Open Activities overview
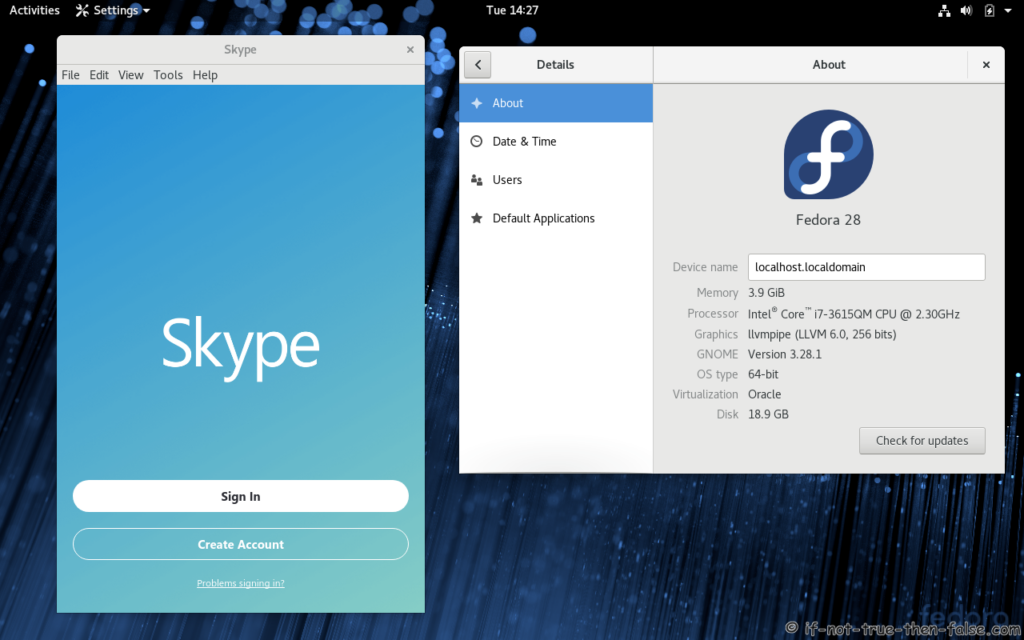Screen dimensions: 1024x640 [34, 10]
